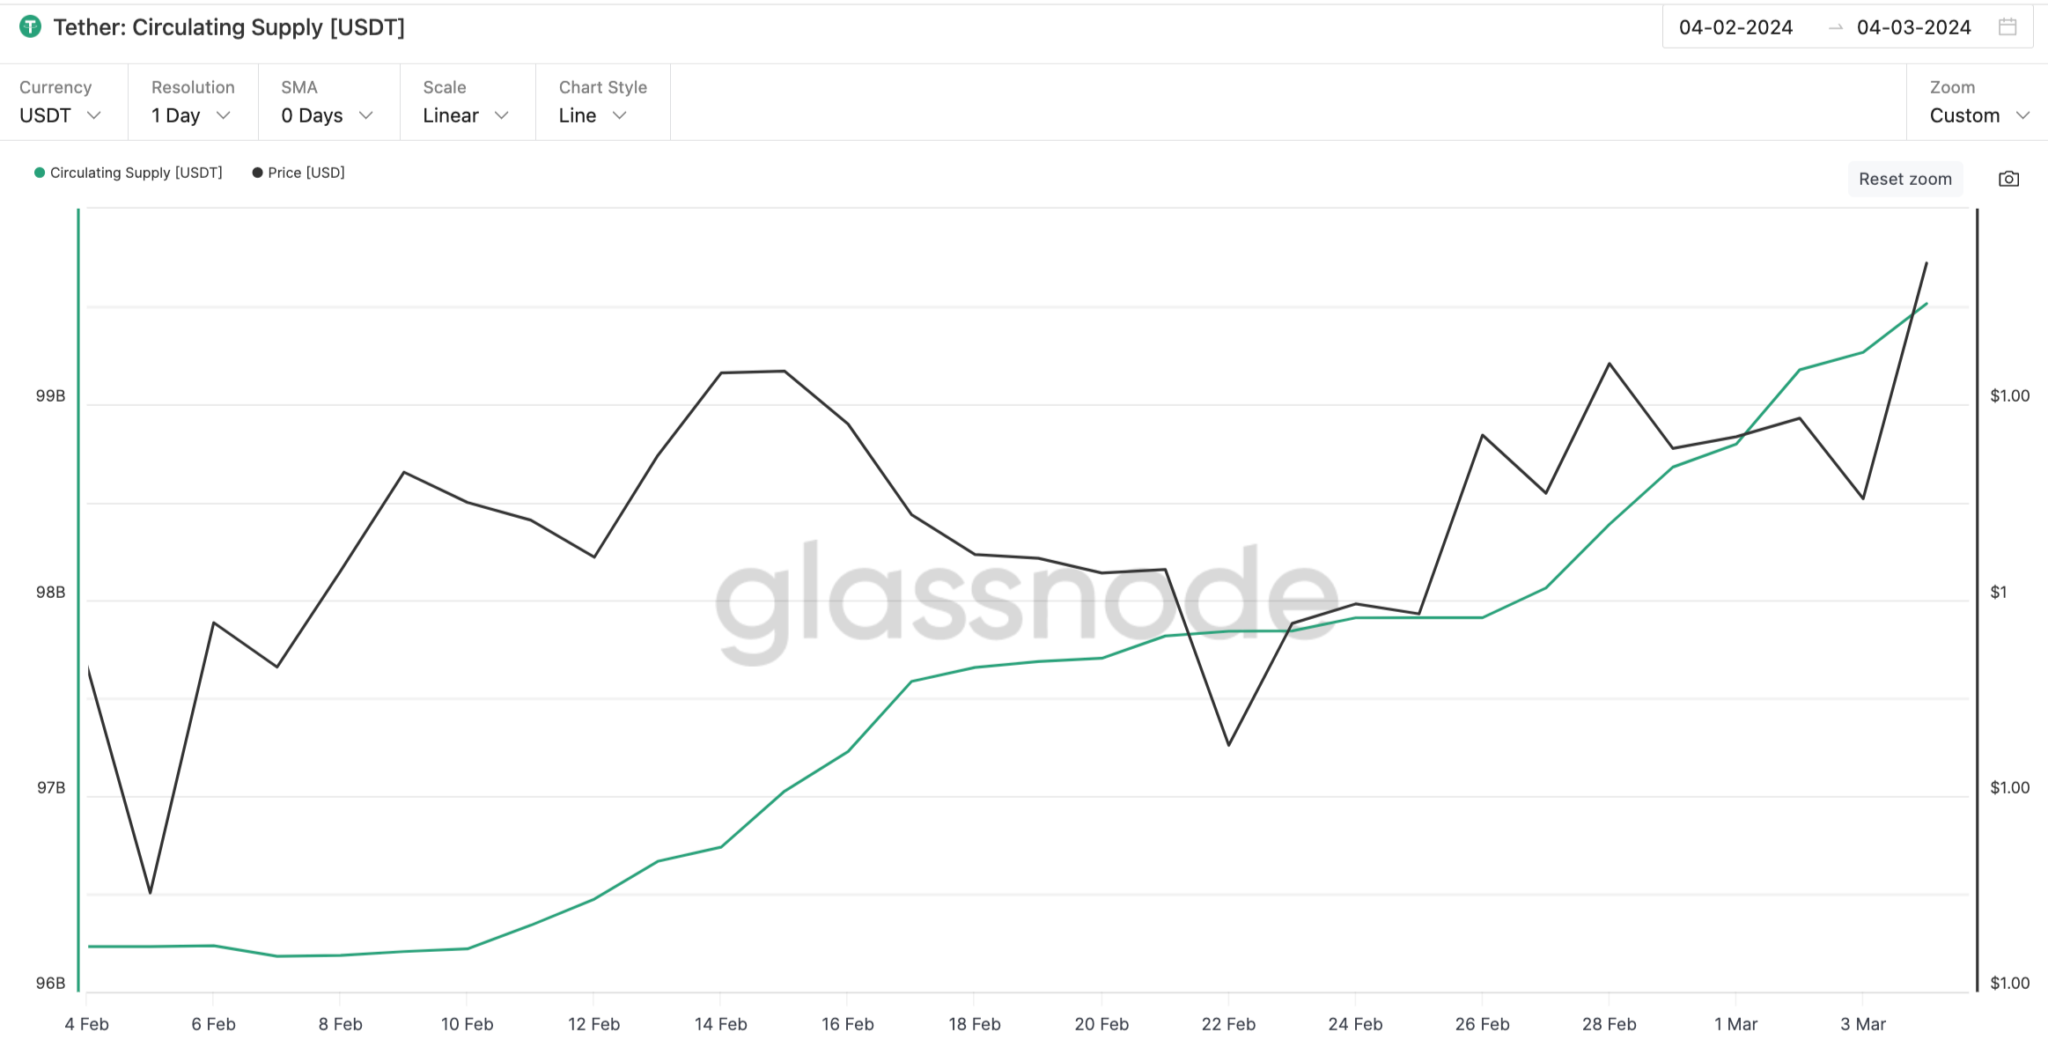This screenshot has height=1062, width=2048.
Task: Click the glassnode watermark on chart
Action: pyautogui.click(x=1026, y=600)
